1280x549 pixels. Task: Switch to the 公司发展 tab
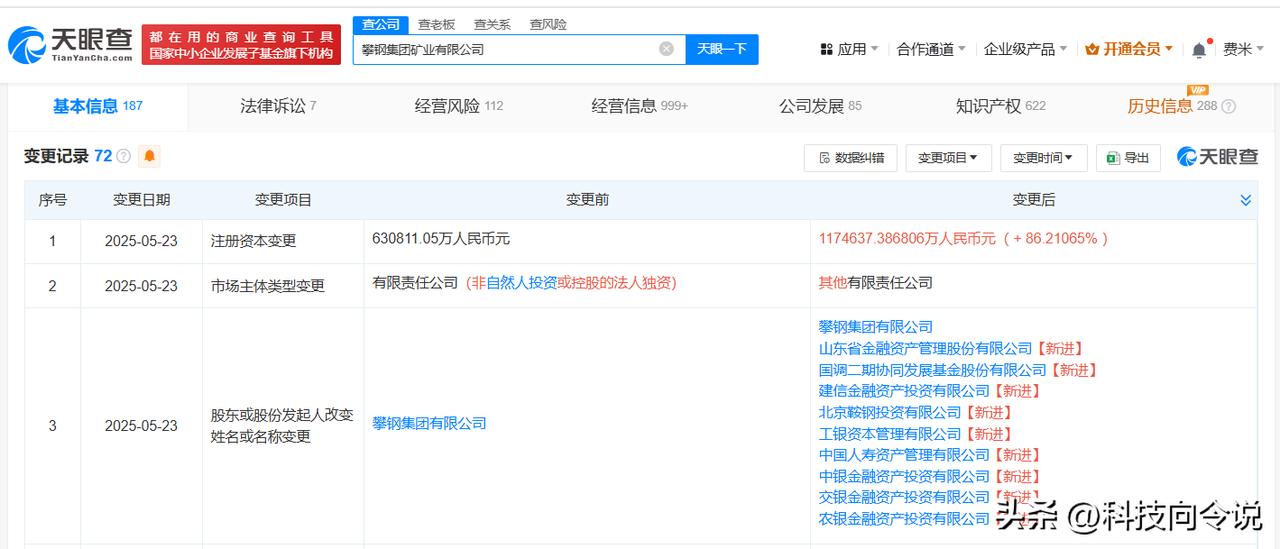(820, 106)
